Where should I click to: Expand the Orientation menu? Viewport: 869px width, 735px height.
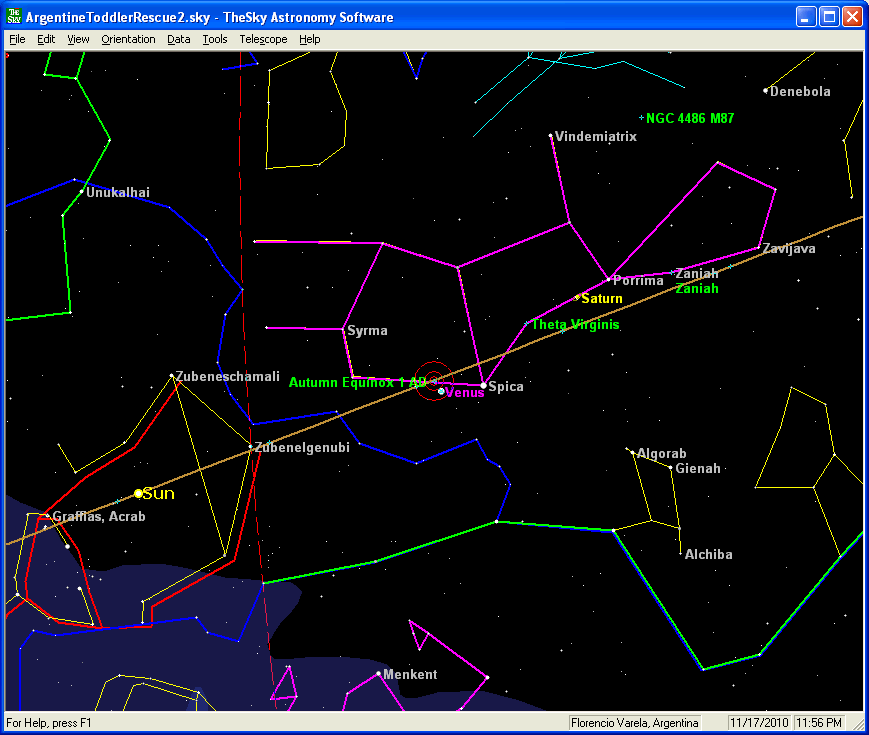(128, 39)
